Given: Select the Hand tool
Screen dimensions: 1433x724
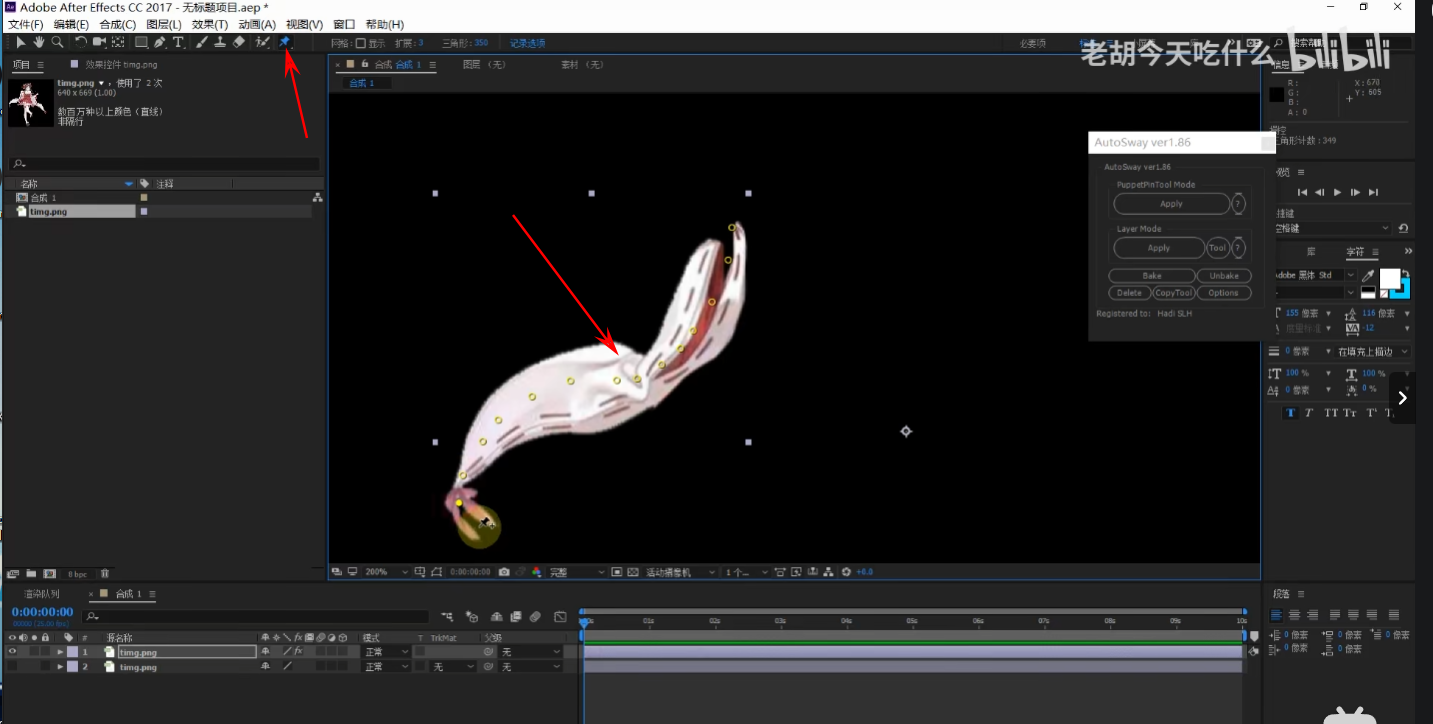Looking at the screenshot, I should (x=38, y=42).
